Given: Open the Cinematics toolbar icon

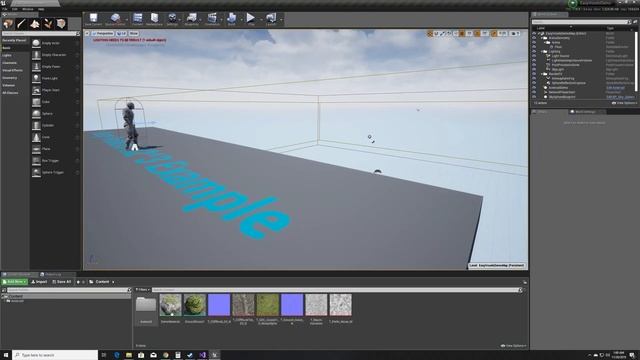Looking at the screenshot, I should (212, 19).
